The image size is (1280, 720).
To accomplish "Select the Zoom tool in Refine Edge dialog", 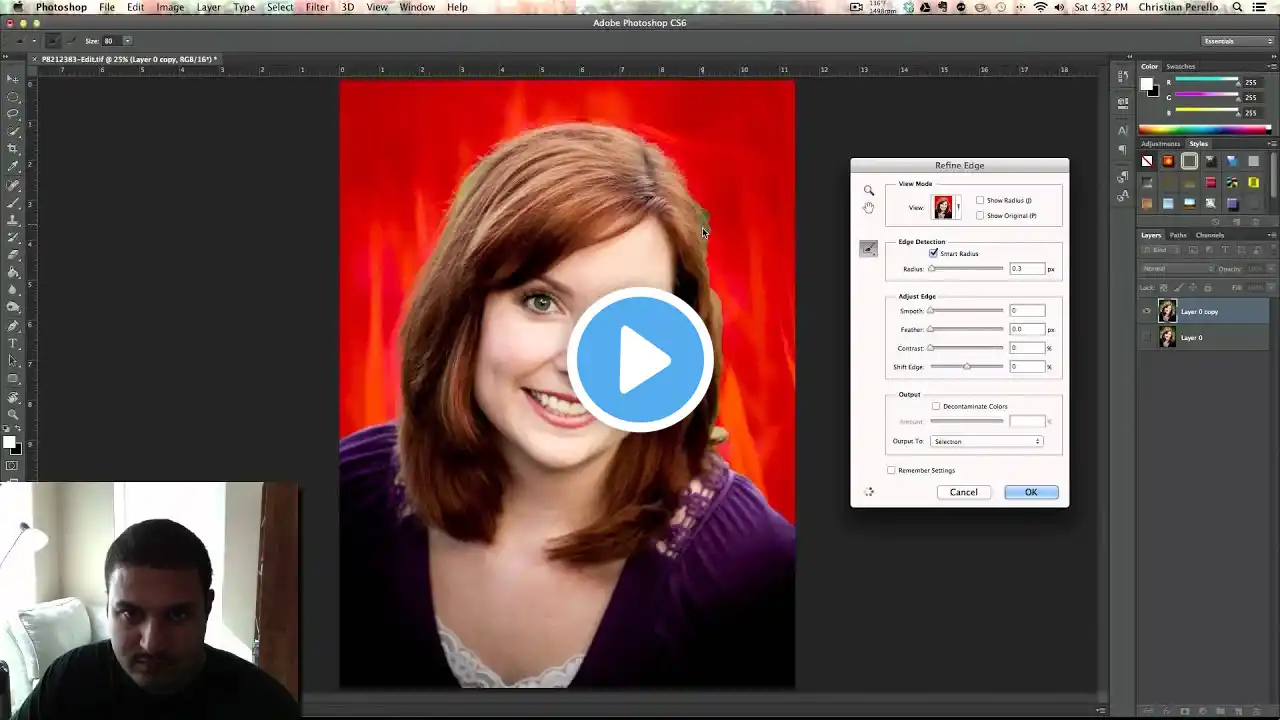I will [869, 190].
